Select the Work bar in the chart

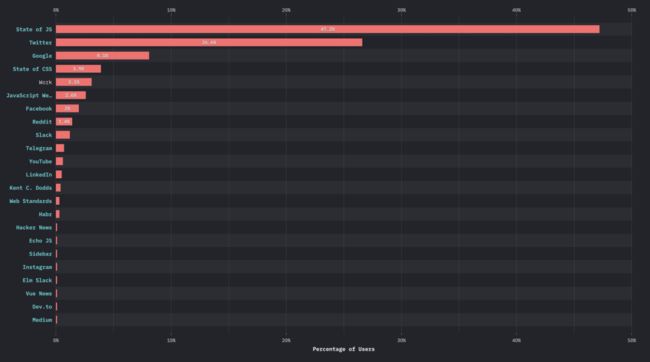[74, 82]
